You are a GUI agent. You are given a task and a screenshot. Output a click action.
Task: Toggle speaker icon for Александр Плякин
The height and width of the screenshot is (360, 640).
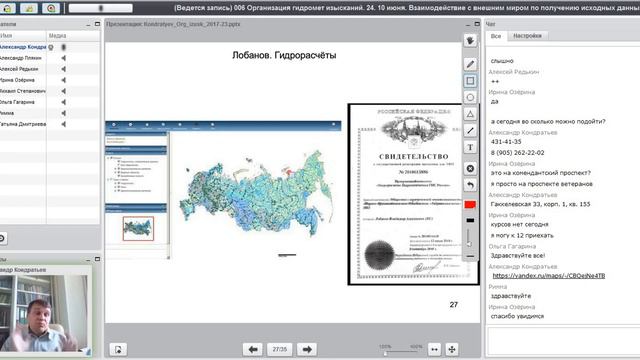click(64, 58)
